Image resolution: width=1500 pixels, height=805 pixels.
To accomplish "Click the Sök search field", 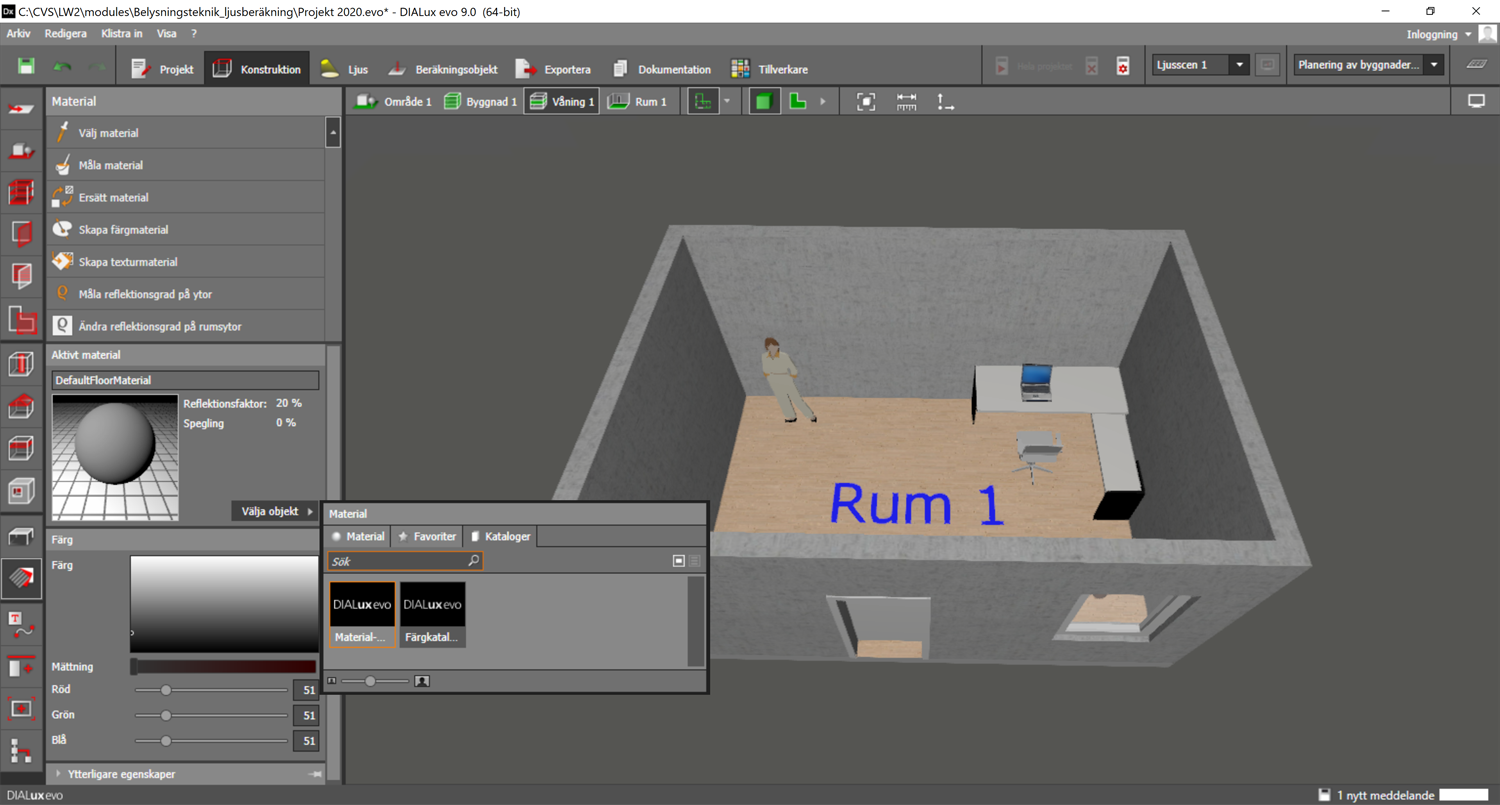I will [397, 561].
